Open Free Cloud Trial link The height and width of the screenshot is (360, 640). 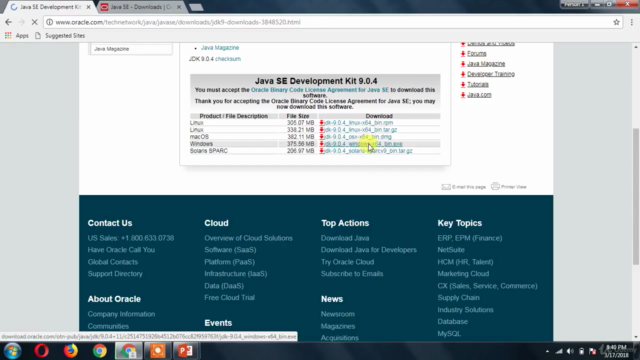[x=229, y=298]
